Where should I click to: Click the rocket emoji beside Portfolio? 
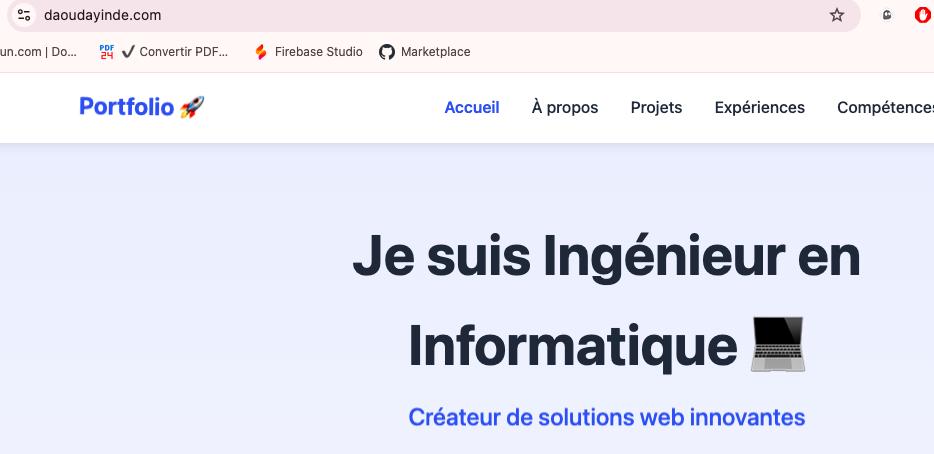click(192, 107)
